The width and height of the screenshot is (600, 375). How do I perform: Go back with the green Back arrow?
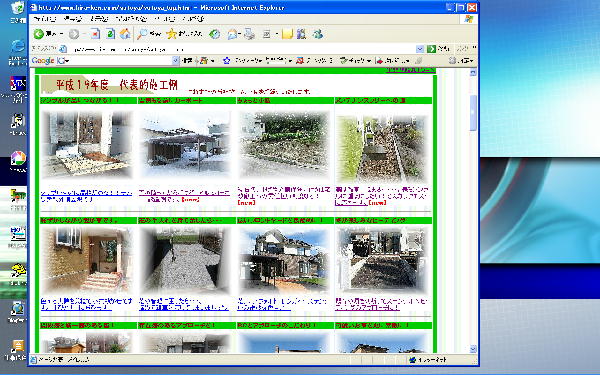click(x=39, y=34)
